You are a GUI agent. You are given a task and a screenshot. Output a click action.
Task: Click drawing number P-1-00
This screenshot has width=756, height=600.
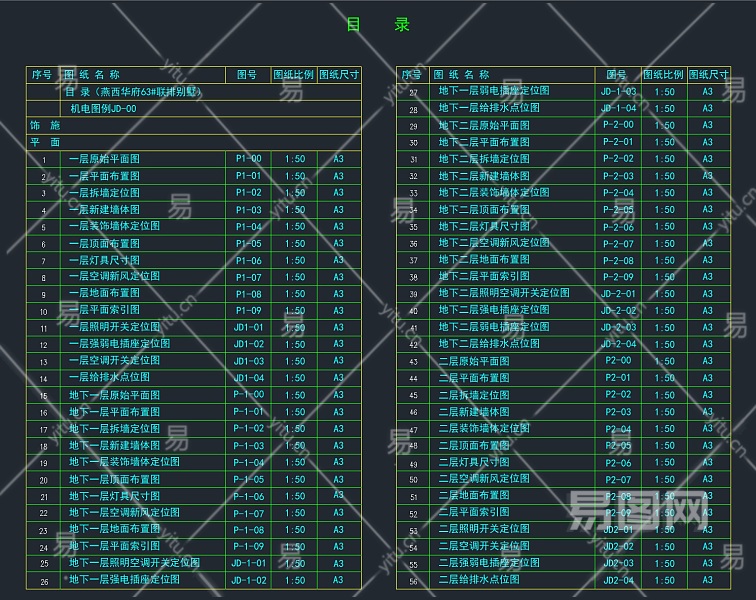[x=248, y=395]
